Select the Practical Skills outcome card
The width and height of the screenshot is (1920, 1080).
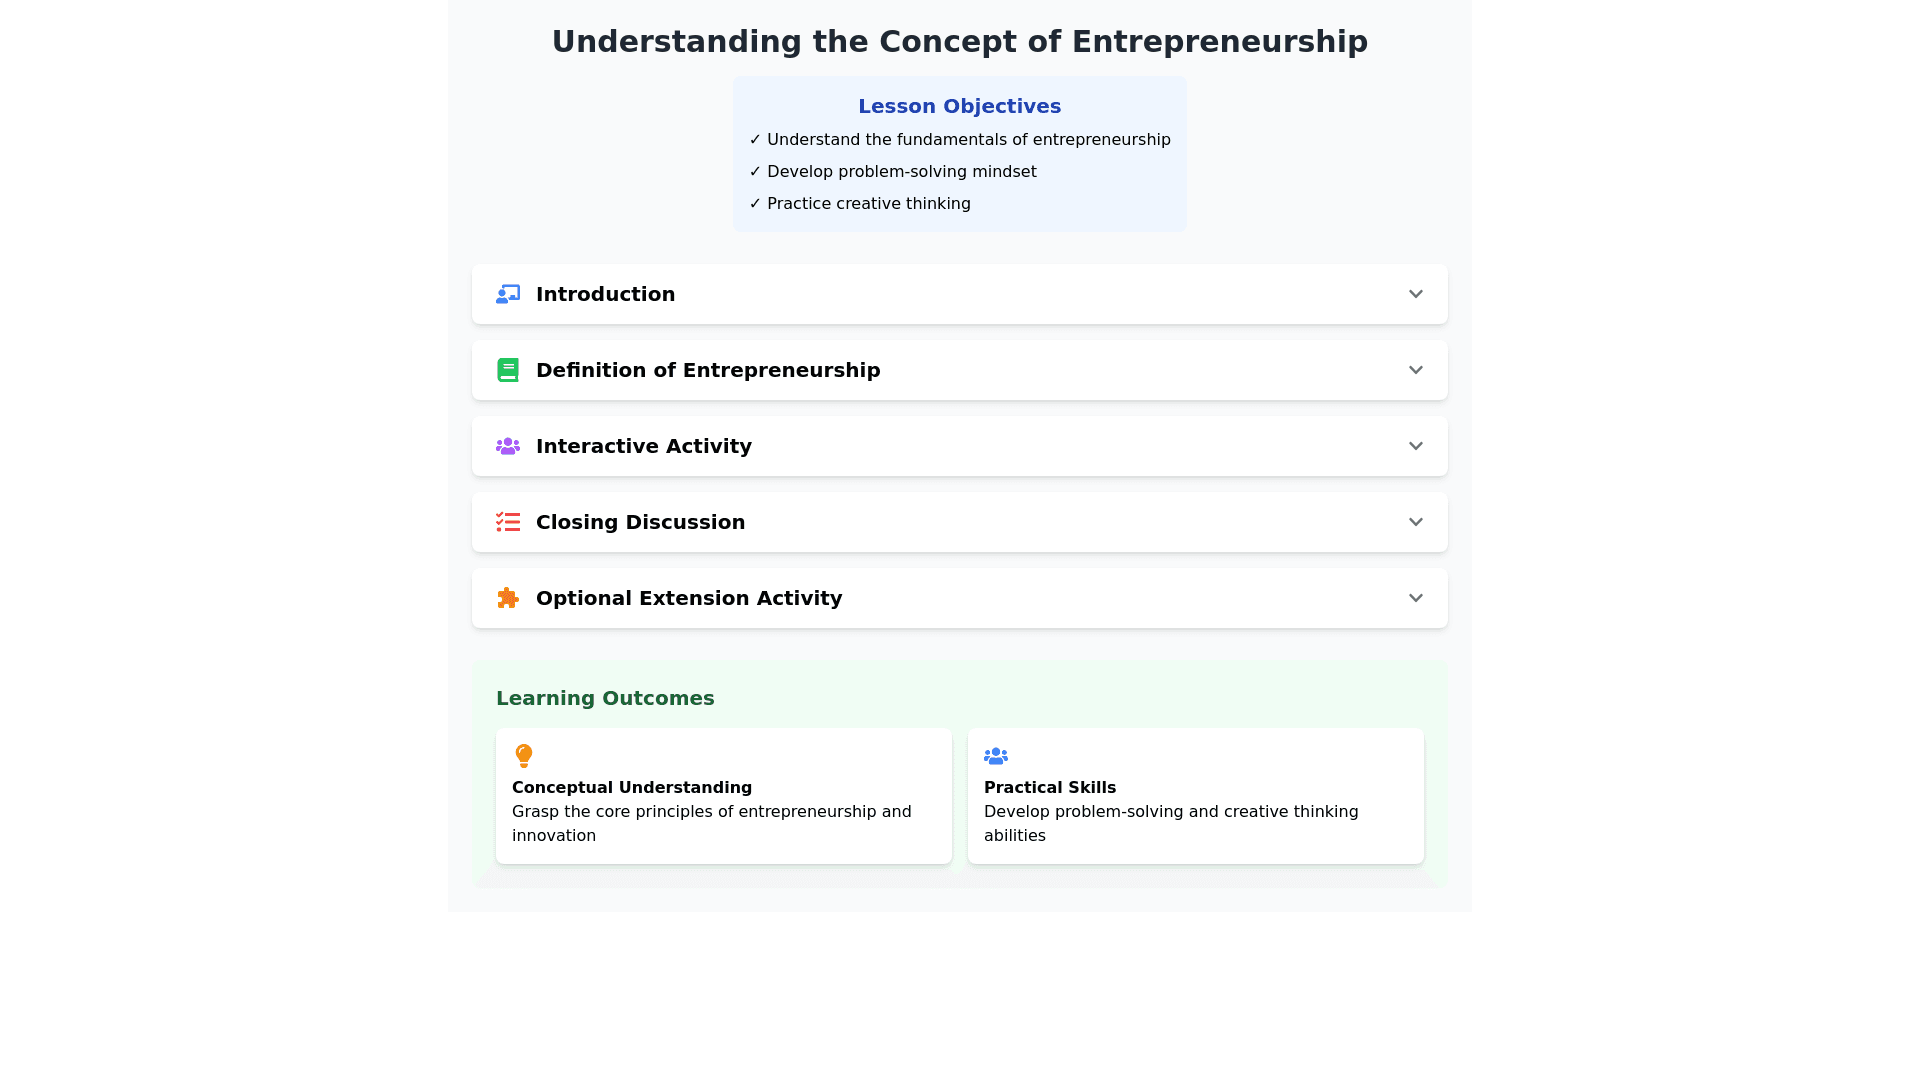pos(1195,796)
